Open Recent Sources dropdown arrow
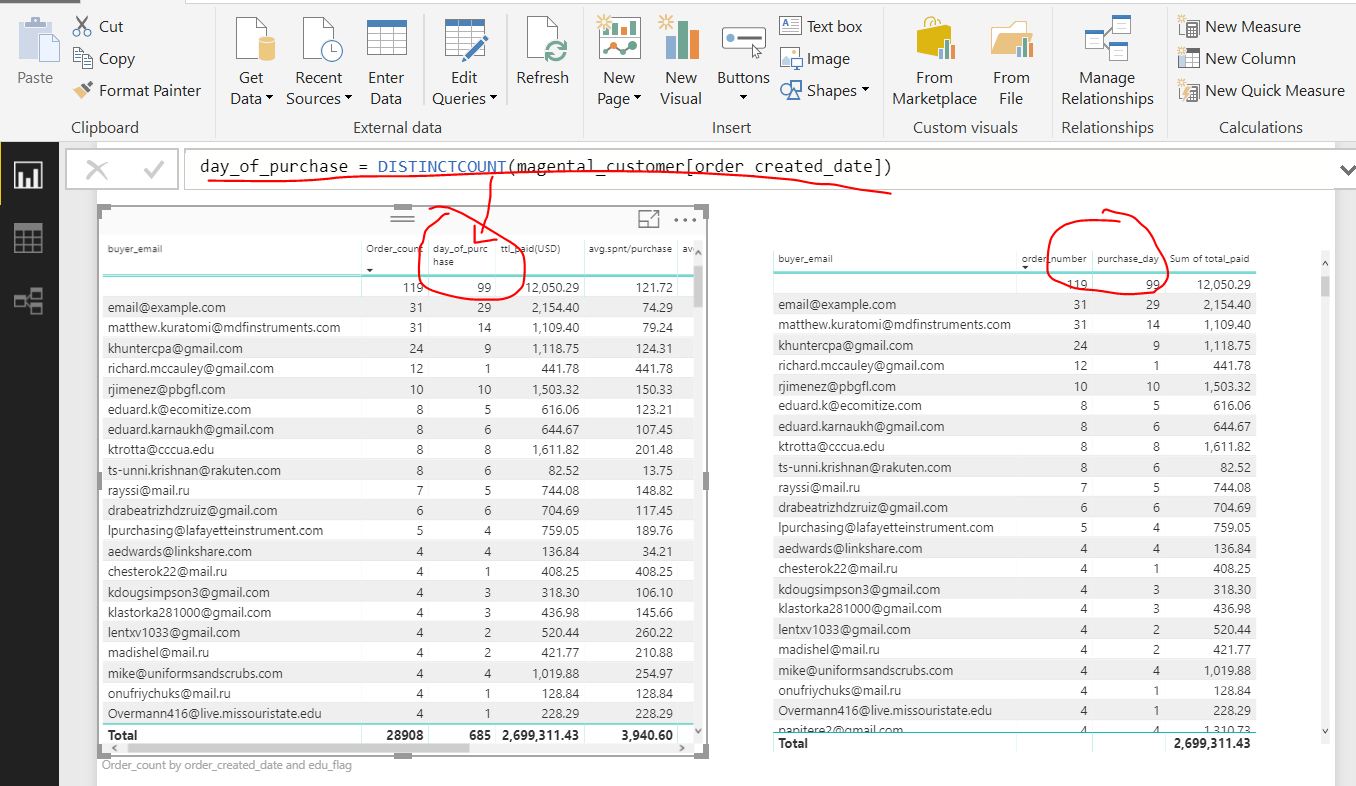1356x786 pixels. [x=348, y=99]
